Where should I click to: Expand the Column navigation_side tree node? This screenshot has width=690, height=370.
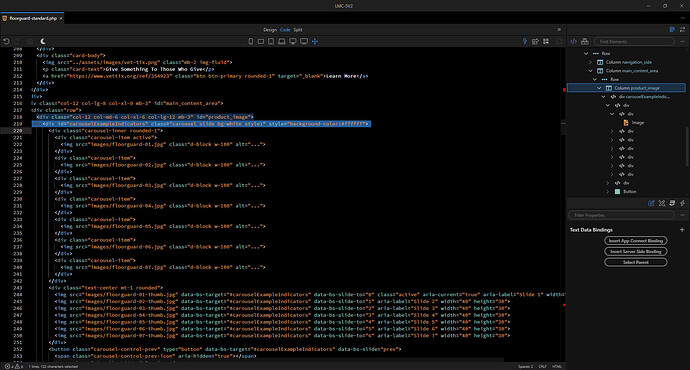[x=591, y=62]
